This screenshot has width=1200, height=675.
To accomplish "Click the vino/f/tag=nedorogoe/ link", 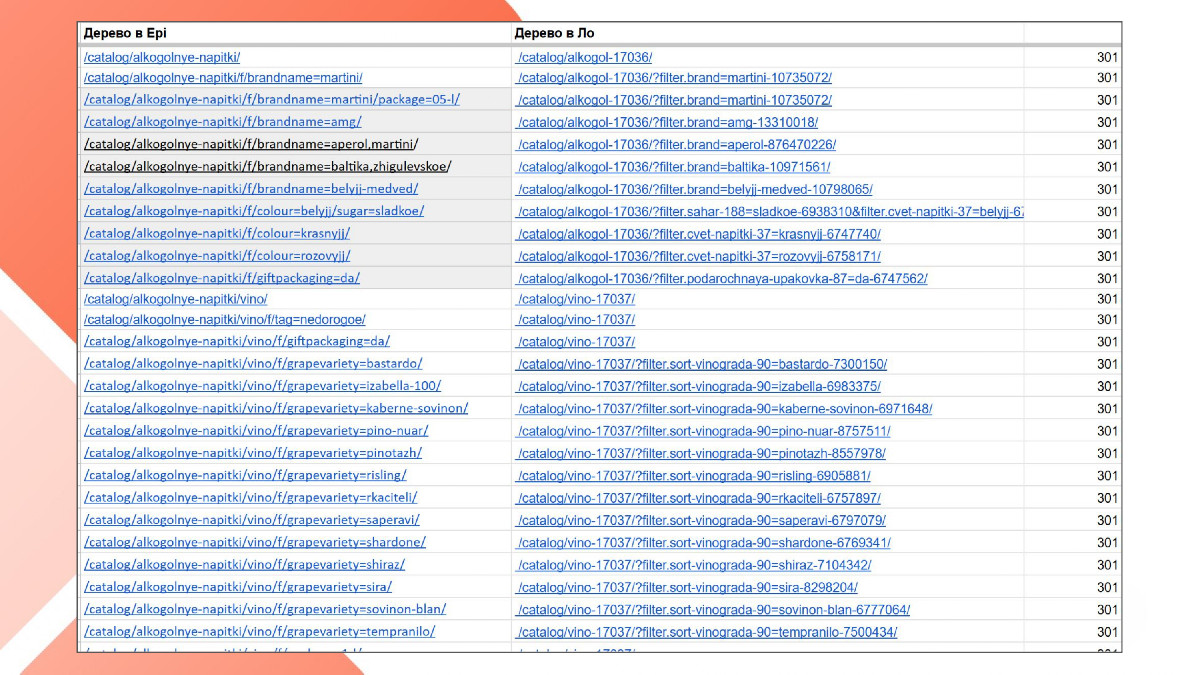I will tap(225, 319).
